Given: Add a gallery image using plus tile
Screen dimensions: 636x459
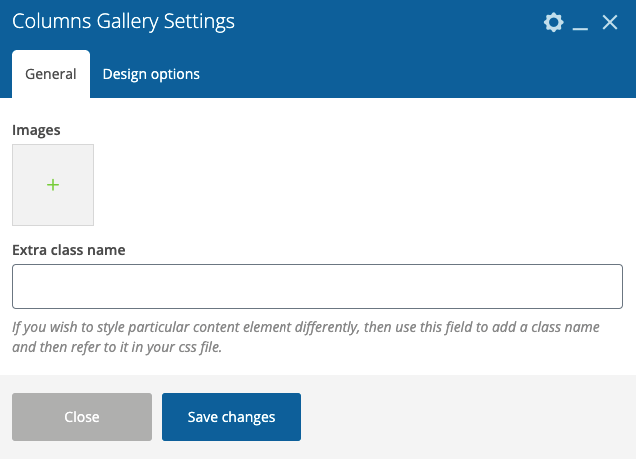Looking at the screenshot, I should click(53, 185).
